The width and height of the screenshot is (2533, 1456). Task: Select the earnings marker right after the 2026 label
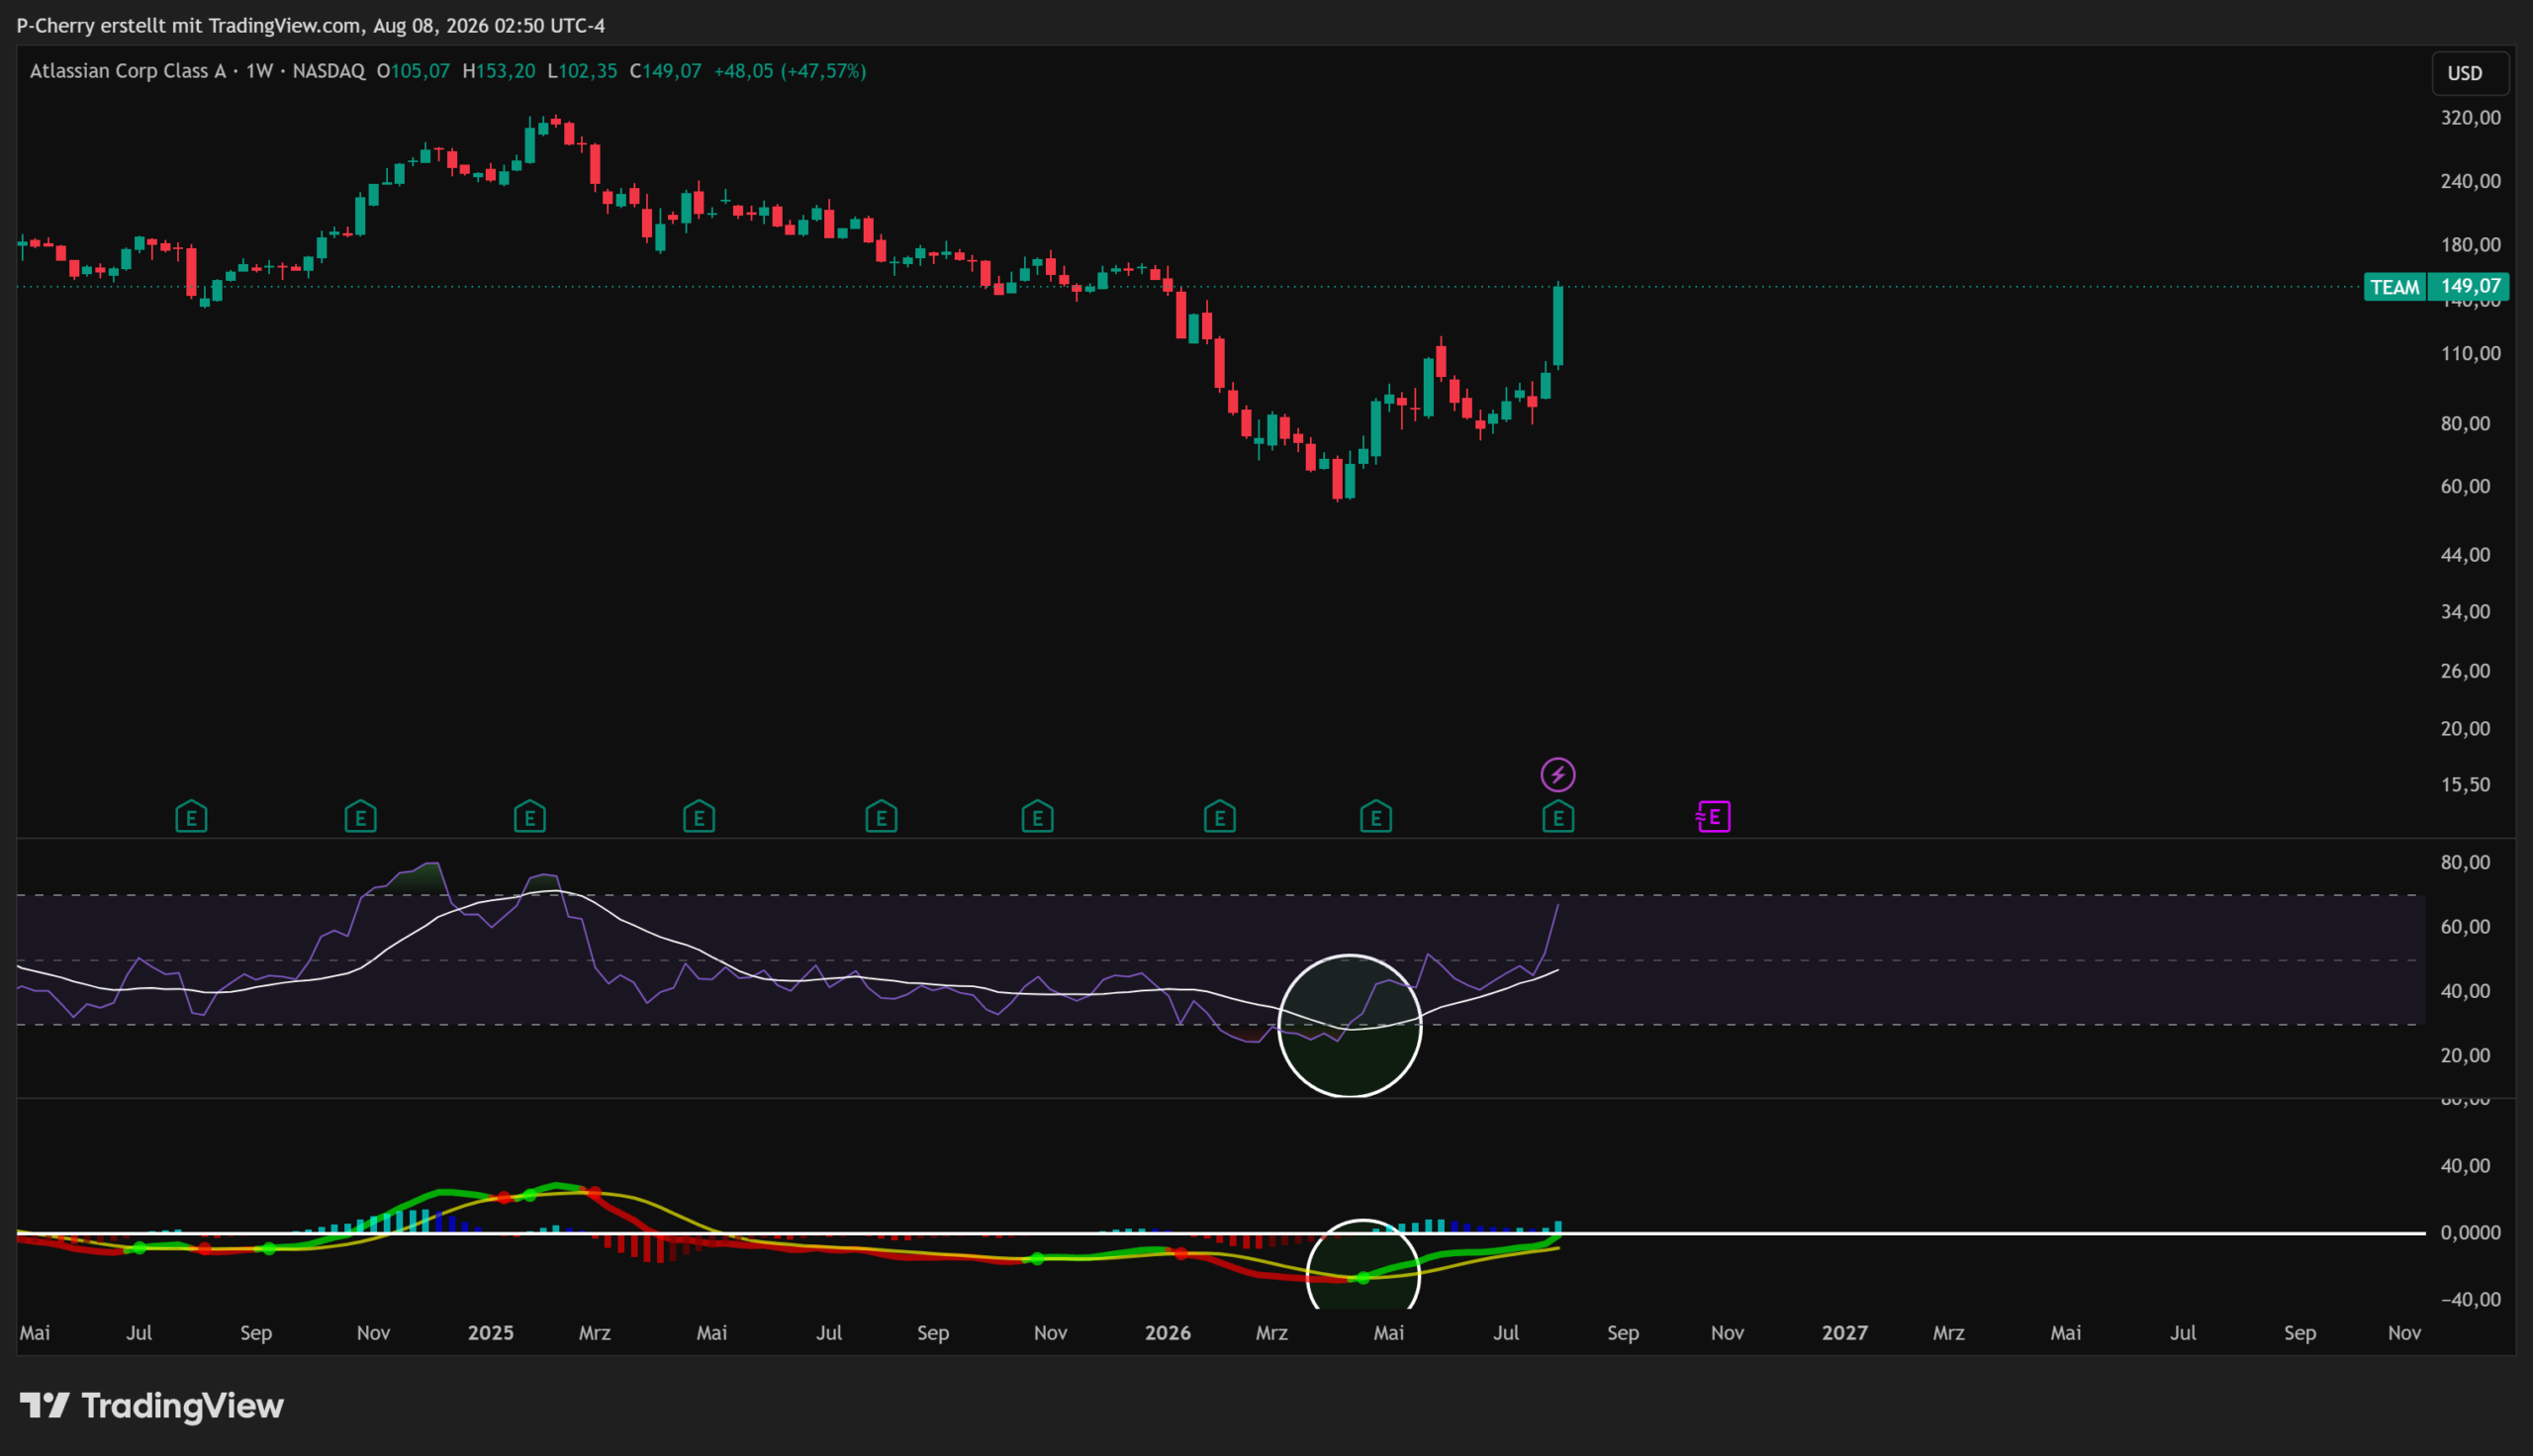[1220, 817]
